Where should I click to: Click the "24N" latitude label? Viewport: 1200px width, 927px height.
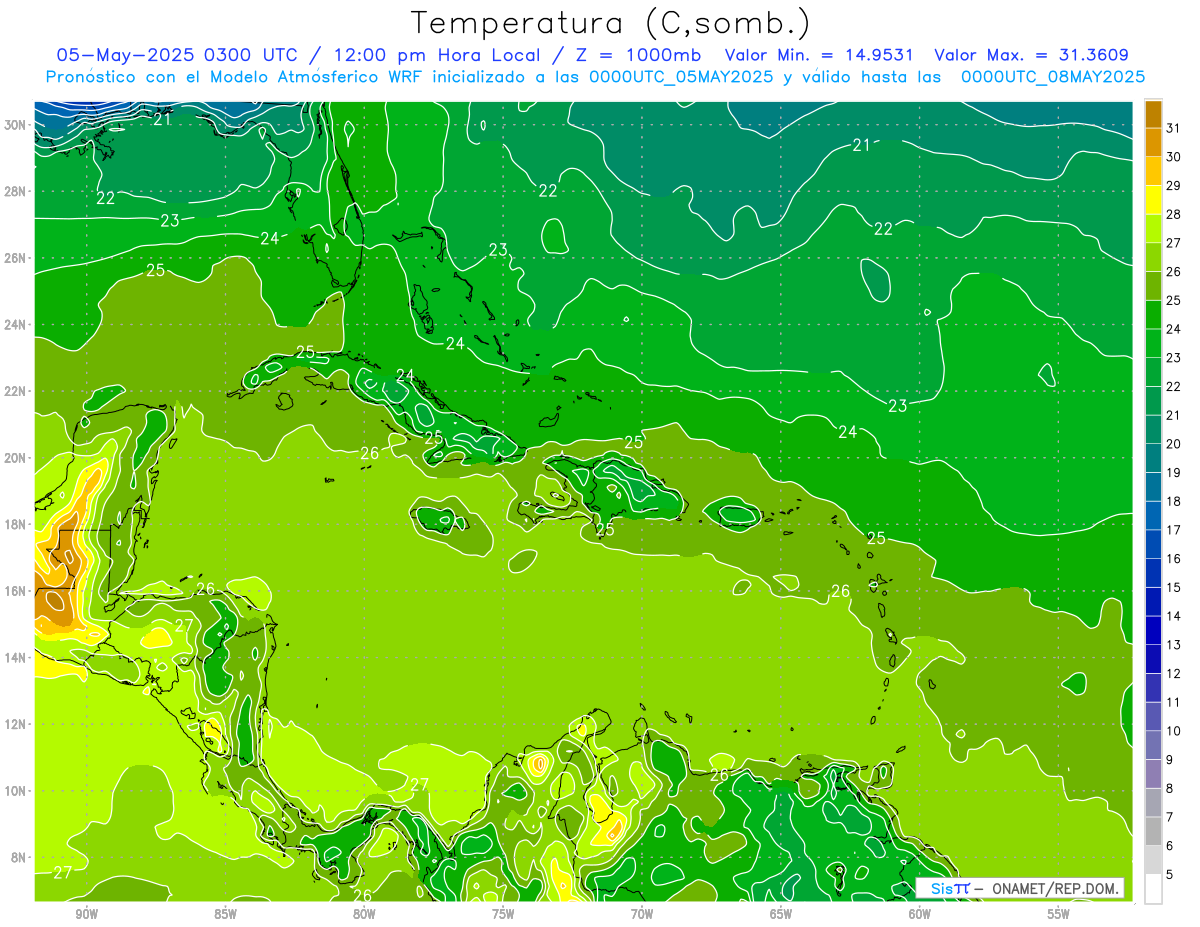point(15,325)
